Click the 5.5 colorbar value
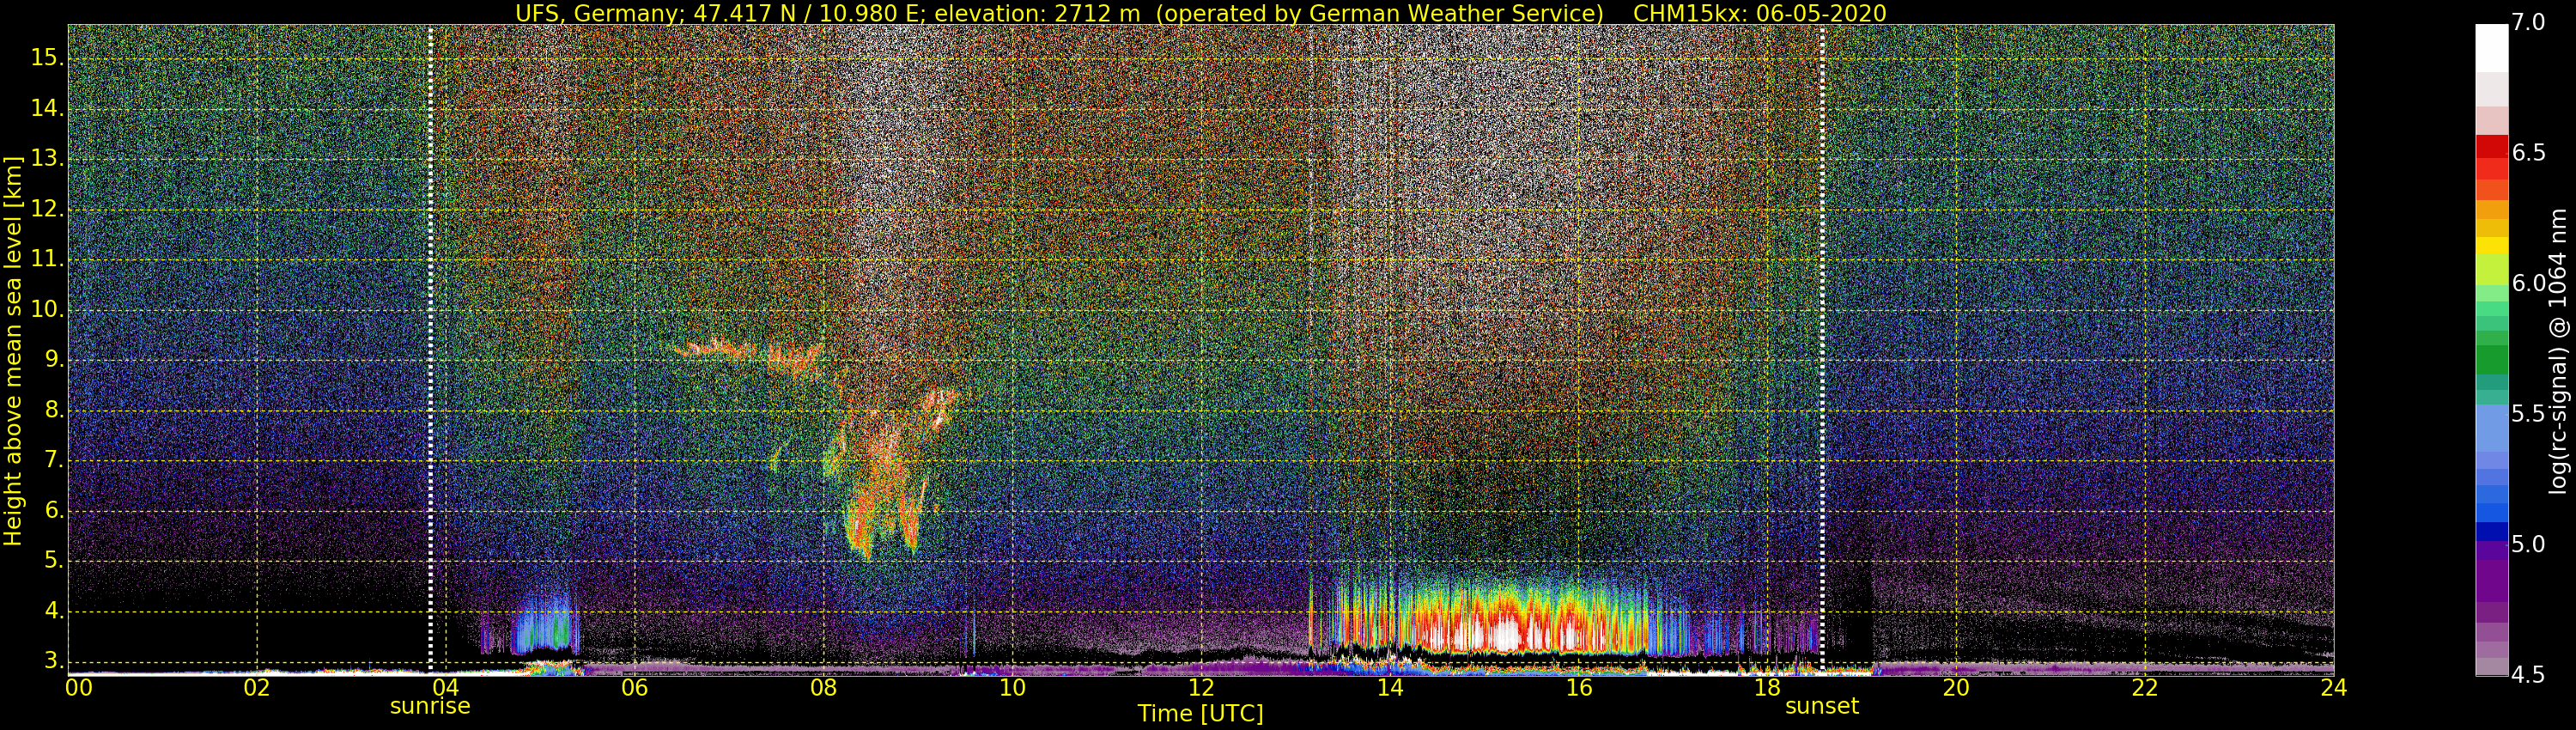This screenshot has width=2576, height=730. [2528, 414]
